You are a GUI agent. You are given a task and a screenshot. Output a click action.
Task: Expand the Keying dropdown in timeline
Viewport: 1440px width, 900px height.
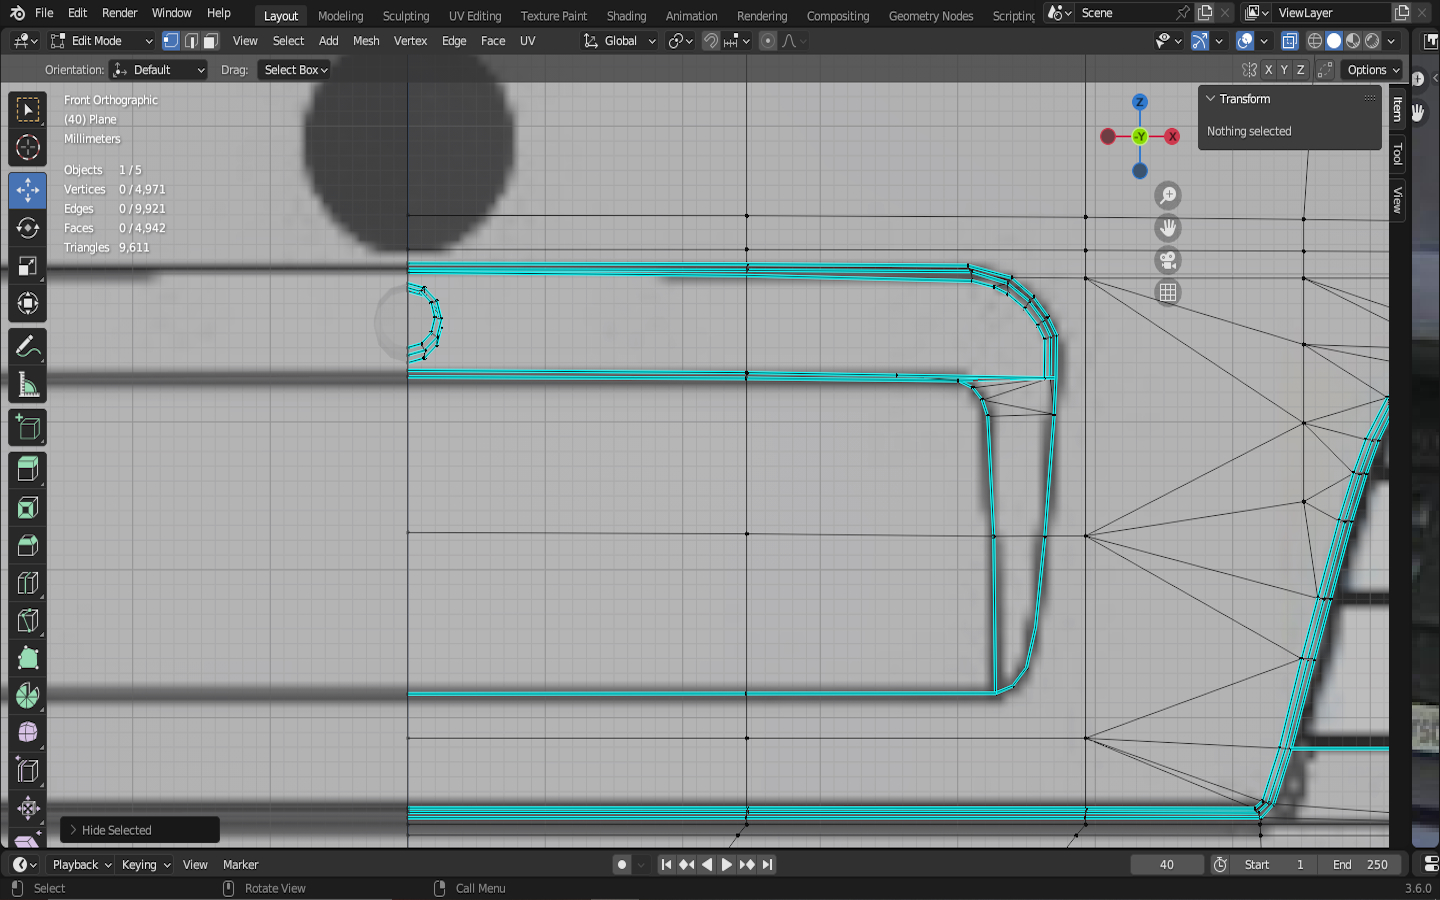pyautogui.click(x=146, y=865)
